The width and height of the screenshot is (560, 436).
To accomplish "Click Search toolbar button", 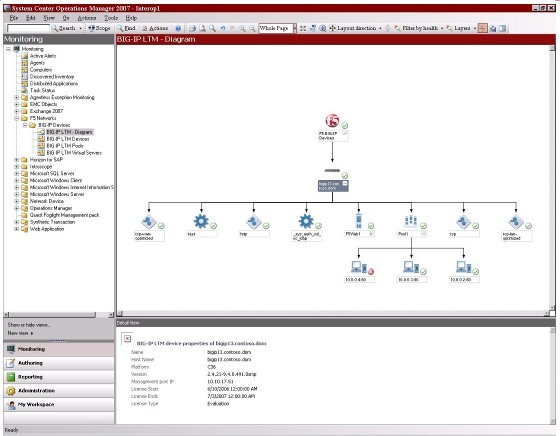I will click(x=64, y=28).
